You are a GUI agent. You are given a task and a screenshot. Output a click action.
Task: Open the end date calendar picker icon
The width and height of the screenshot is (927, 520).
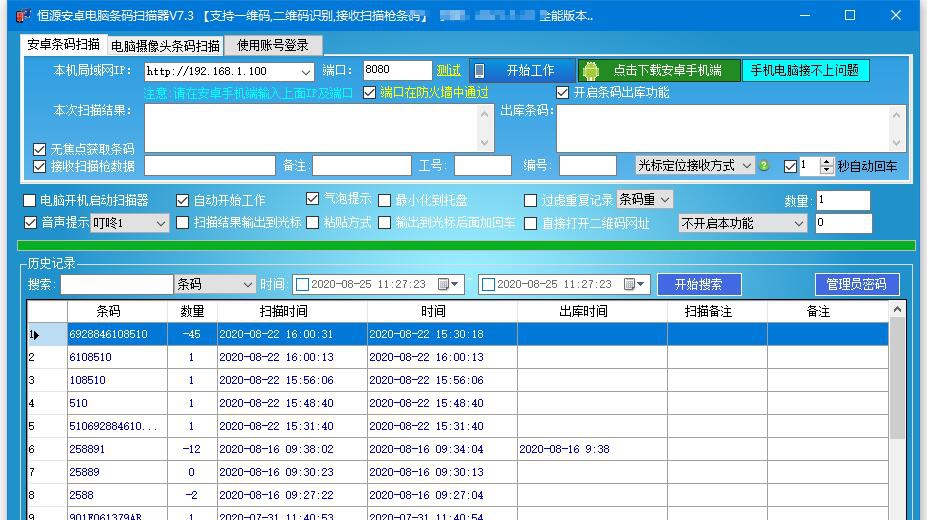[633, 284]
